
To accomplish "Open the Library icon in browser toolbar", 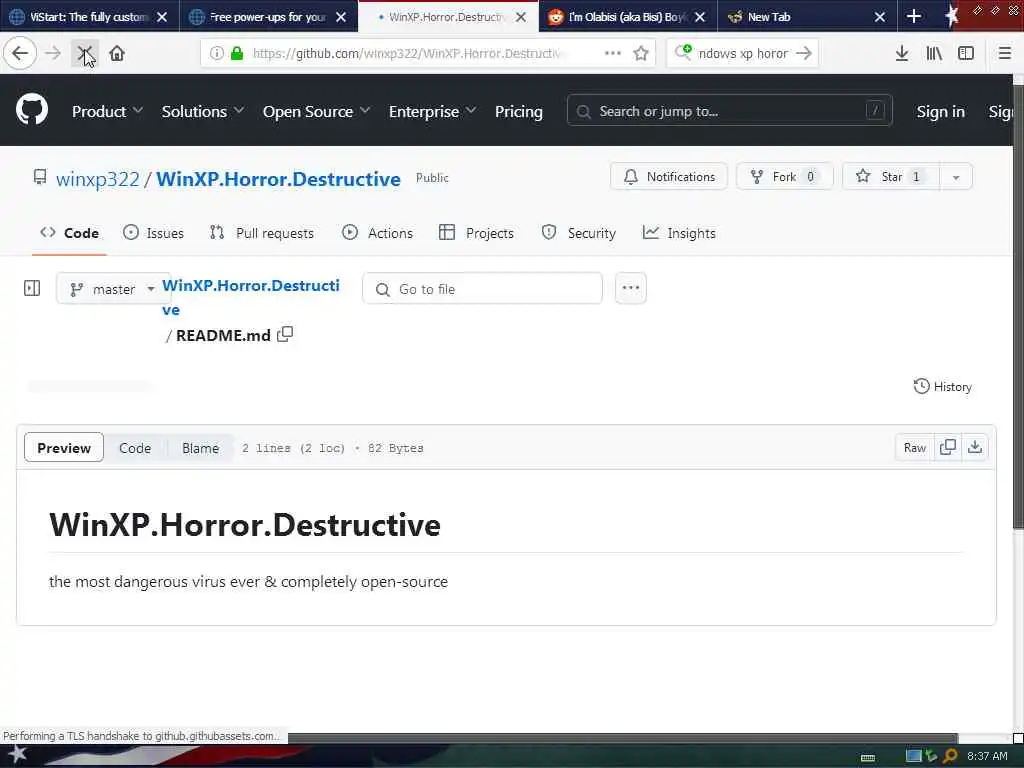I will (934, 53).
